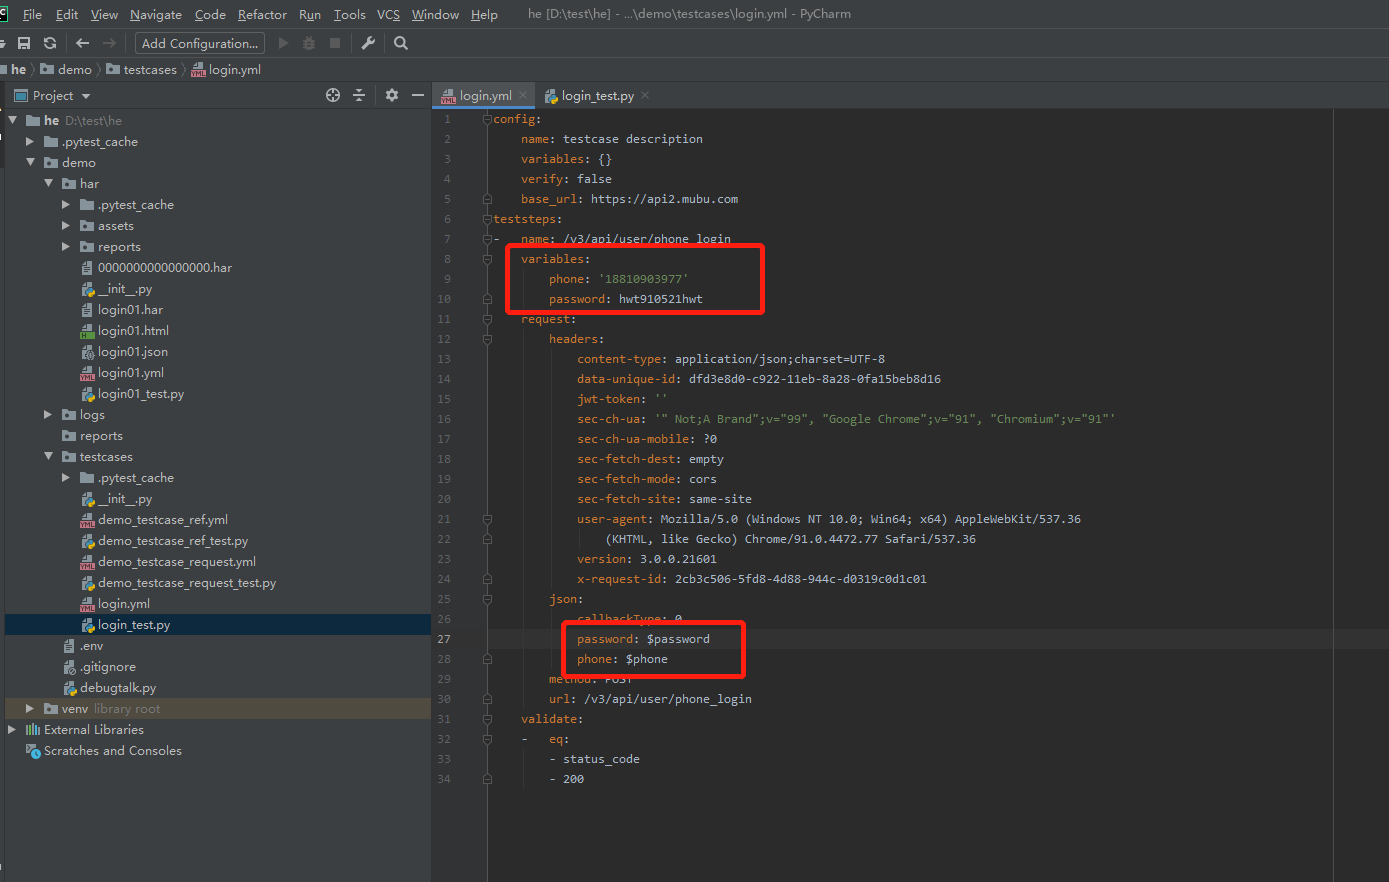Fold the config block at line 1
The image size is (1389, 882).
pyautogui.click(x=487, y=119)
